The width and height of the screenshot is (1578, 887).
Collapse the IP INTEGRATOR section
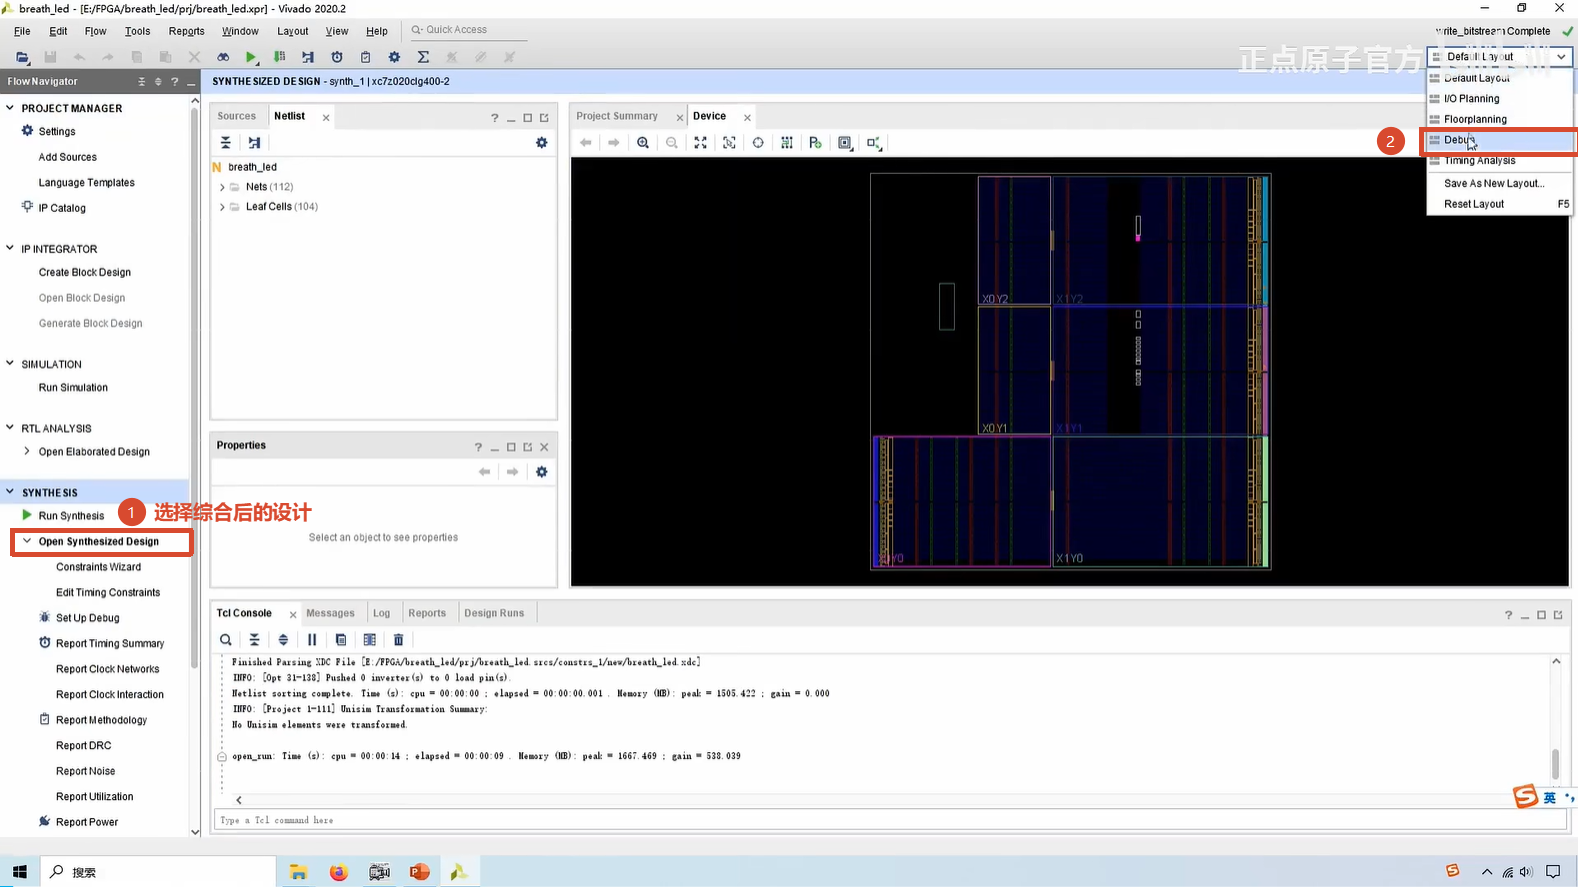coord(10,248)
